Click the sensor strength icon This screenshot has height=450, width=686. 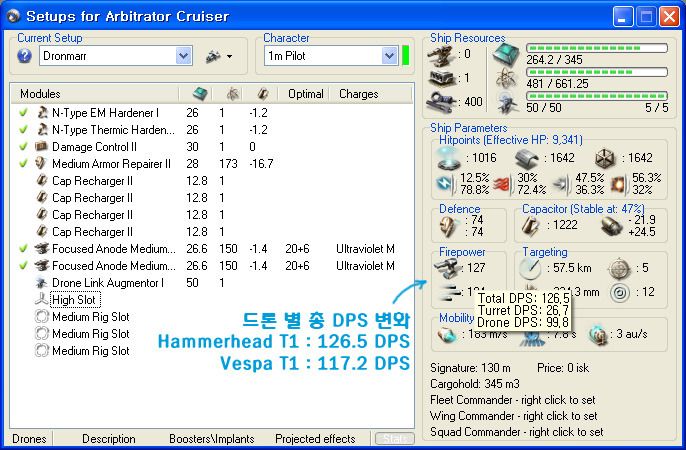point(620,292)
